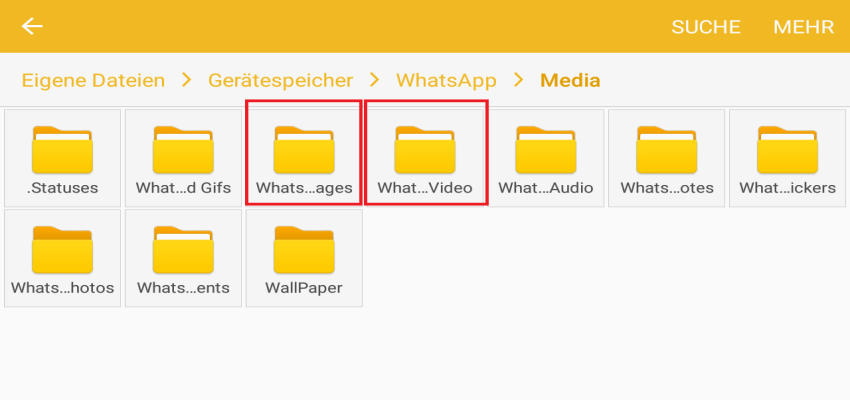Tap the back arrow in header

33,27
